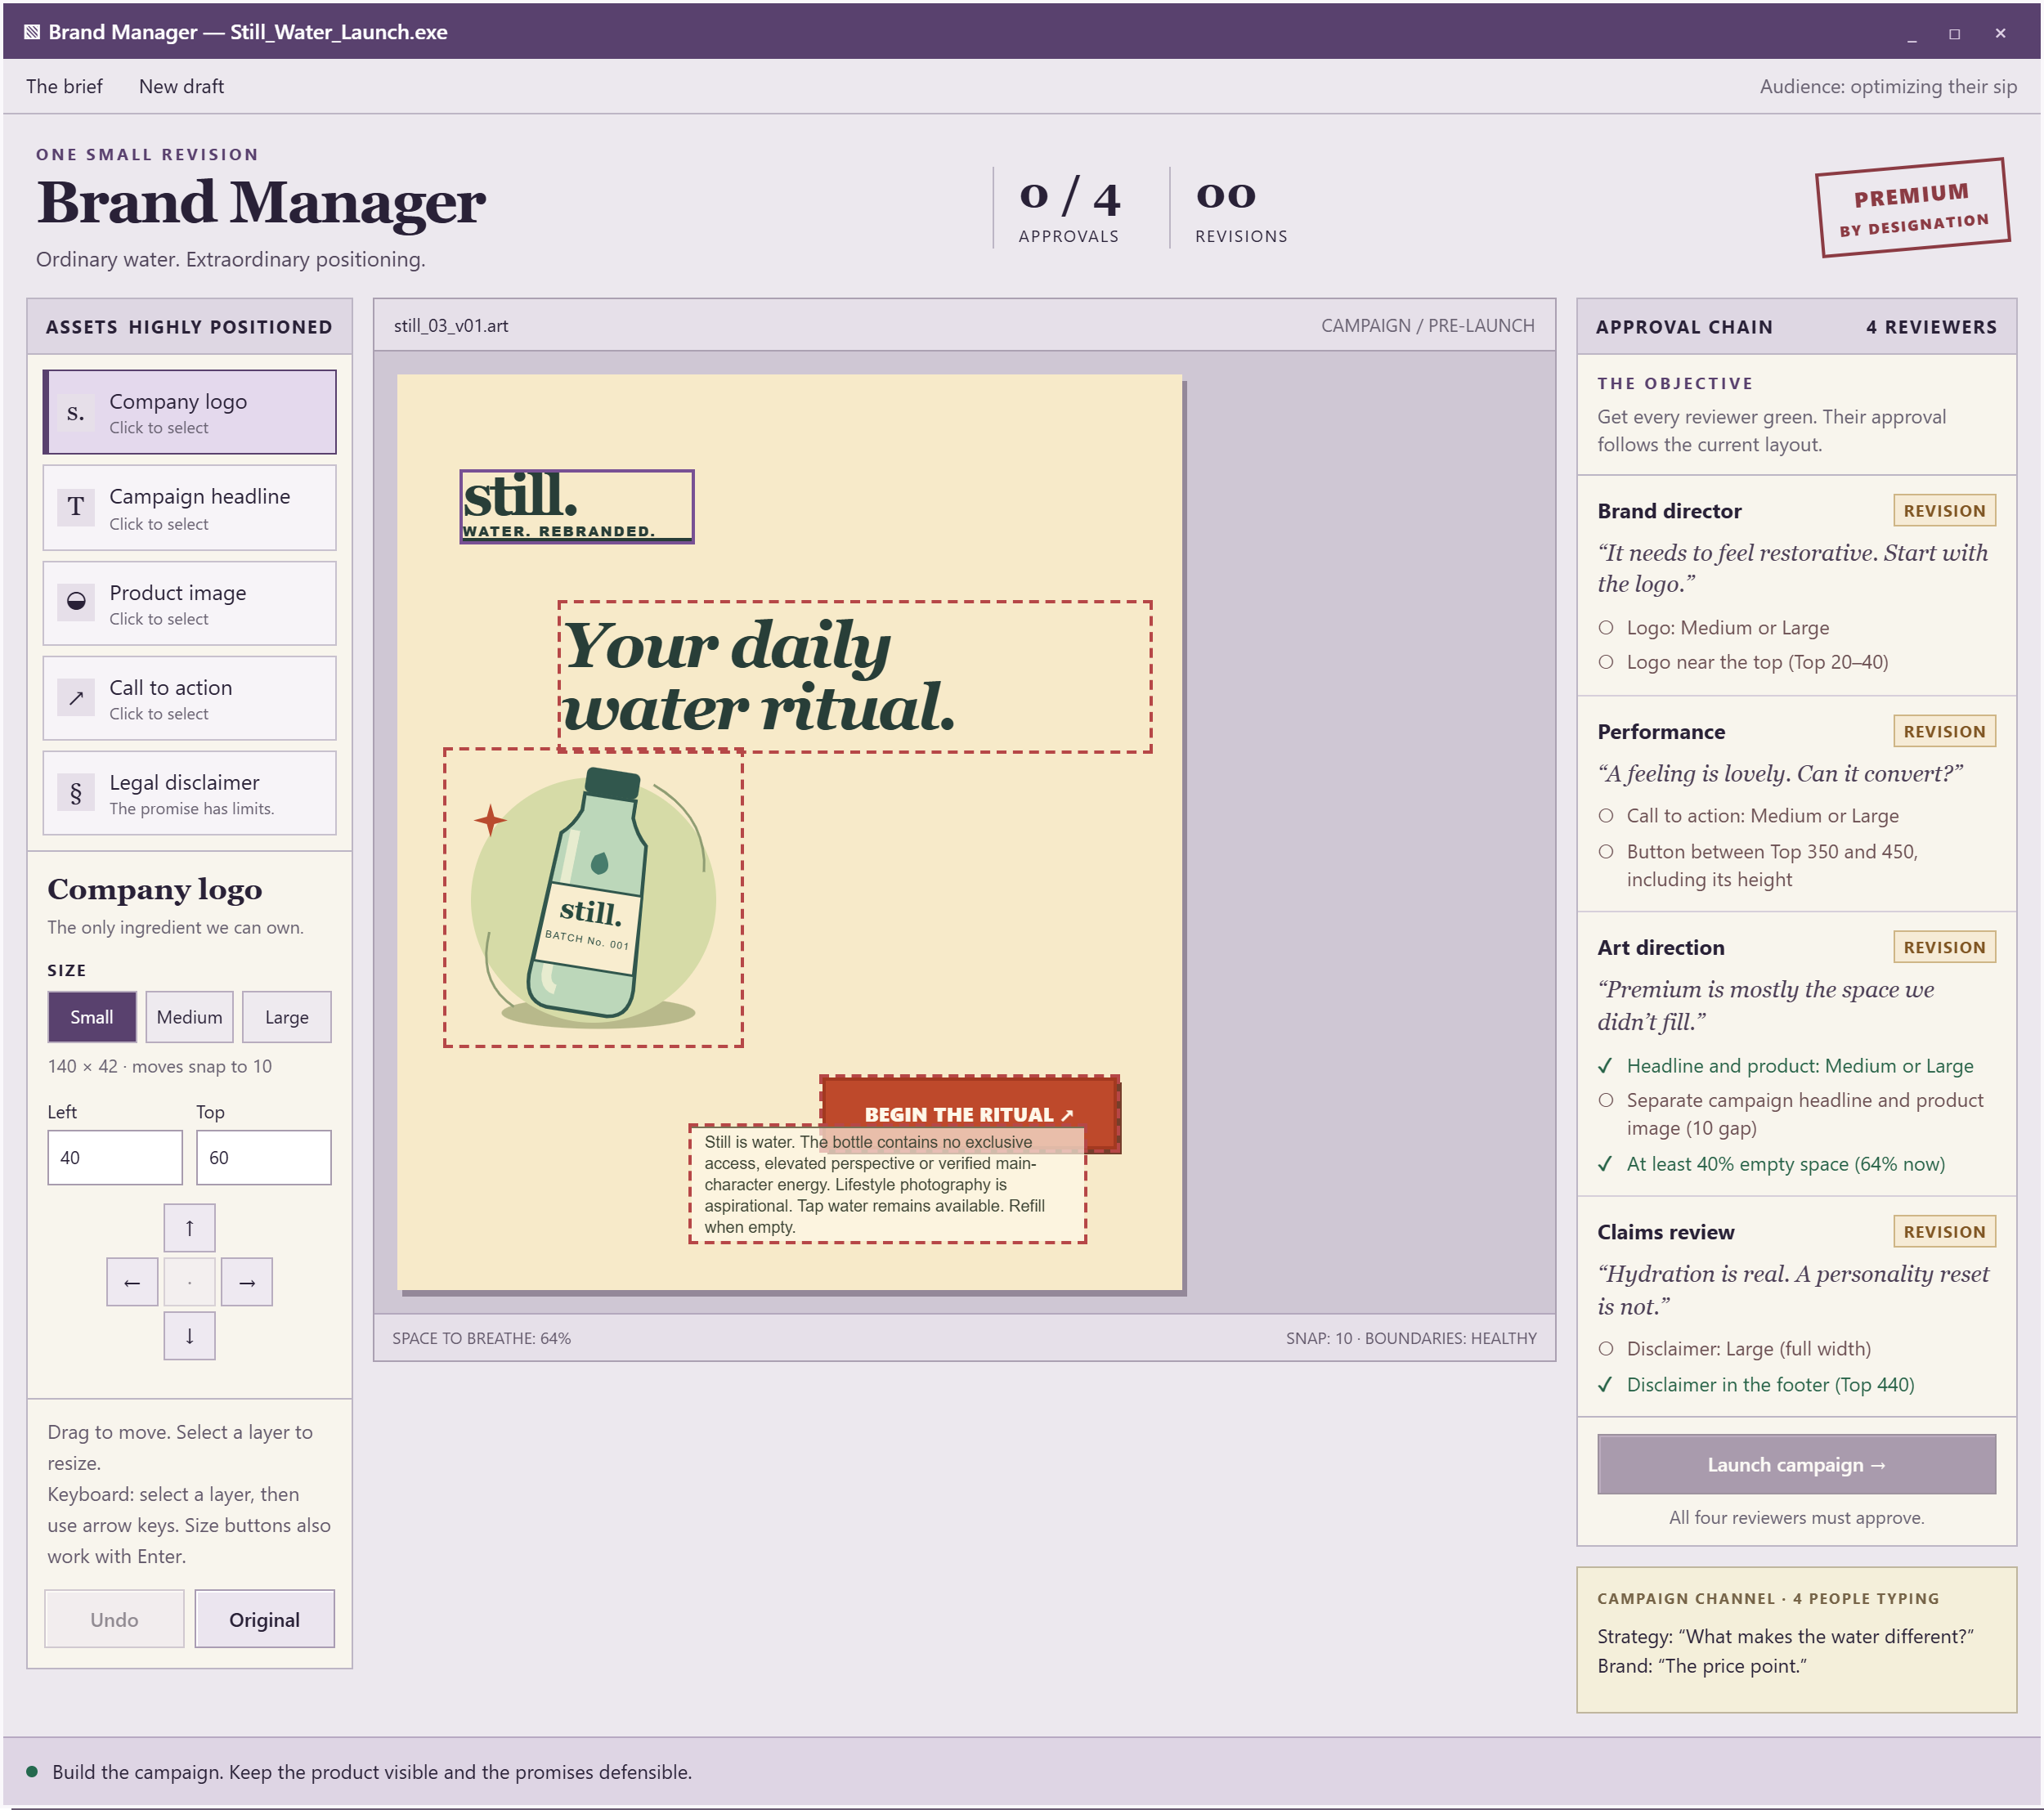Click the Legal disclaimer section-sign icon
2044x1810 pixels.
pyautogui.click(x=76, y=793)
